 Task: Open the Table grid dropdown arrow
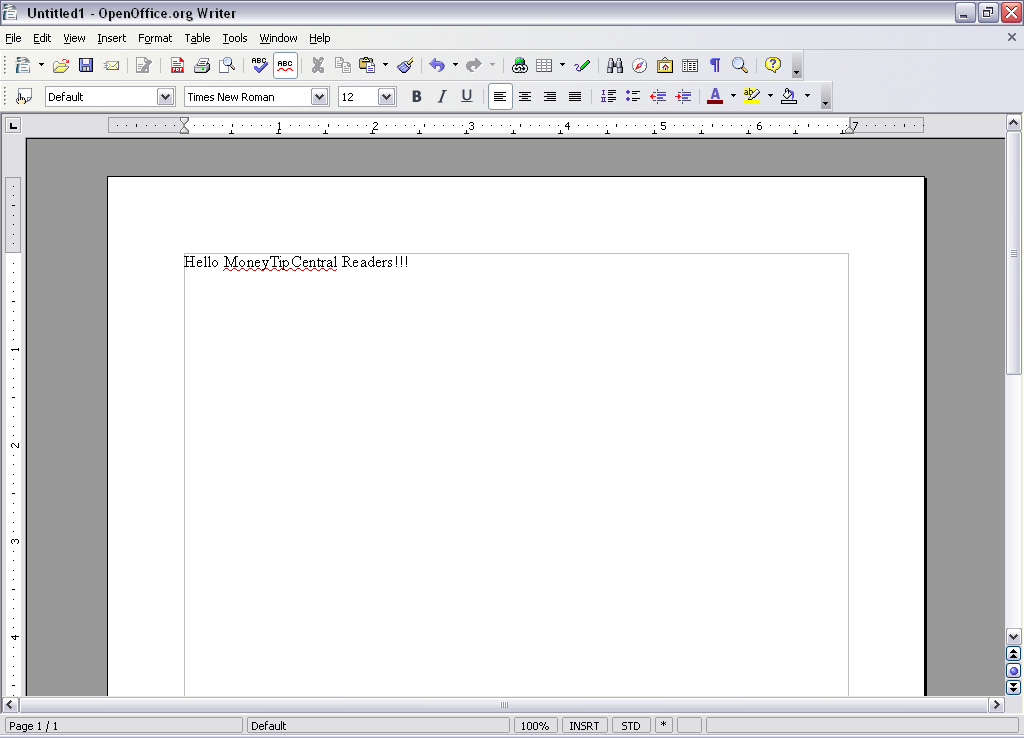[562, 65]
